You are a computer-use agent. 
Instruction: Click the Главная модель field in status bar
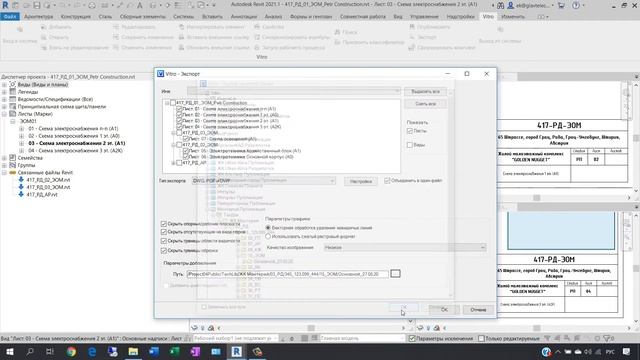[x=362, y=338]
